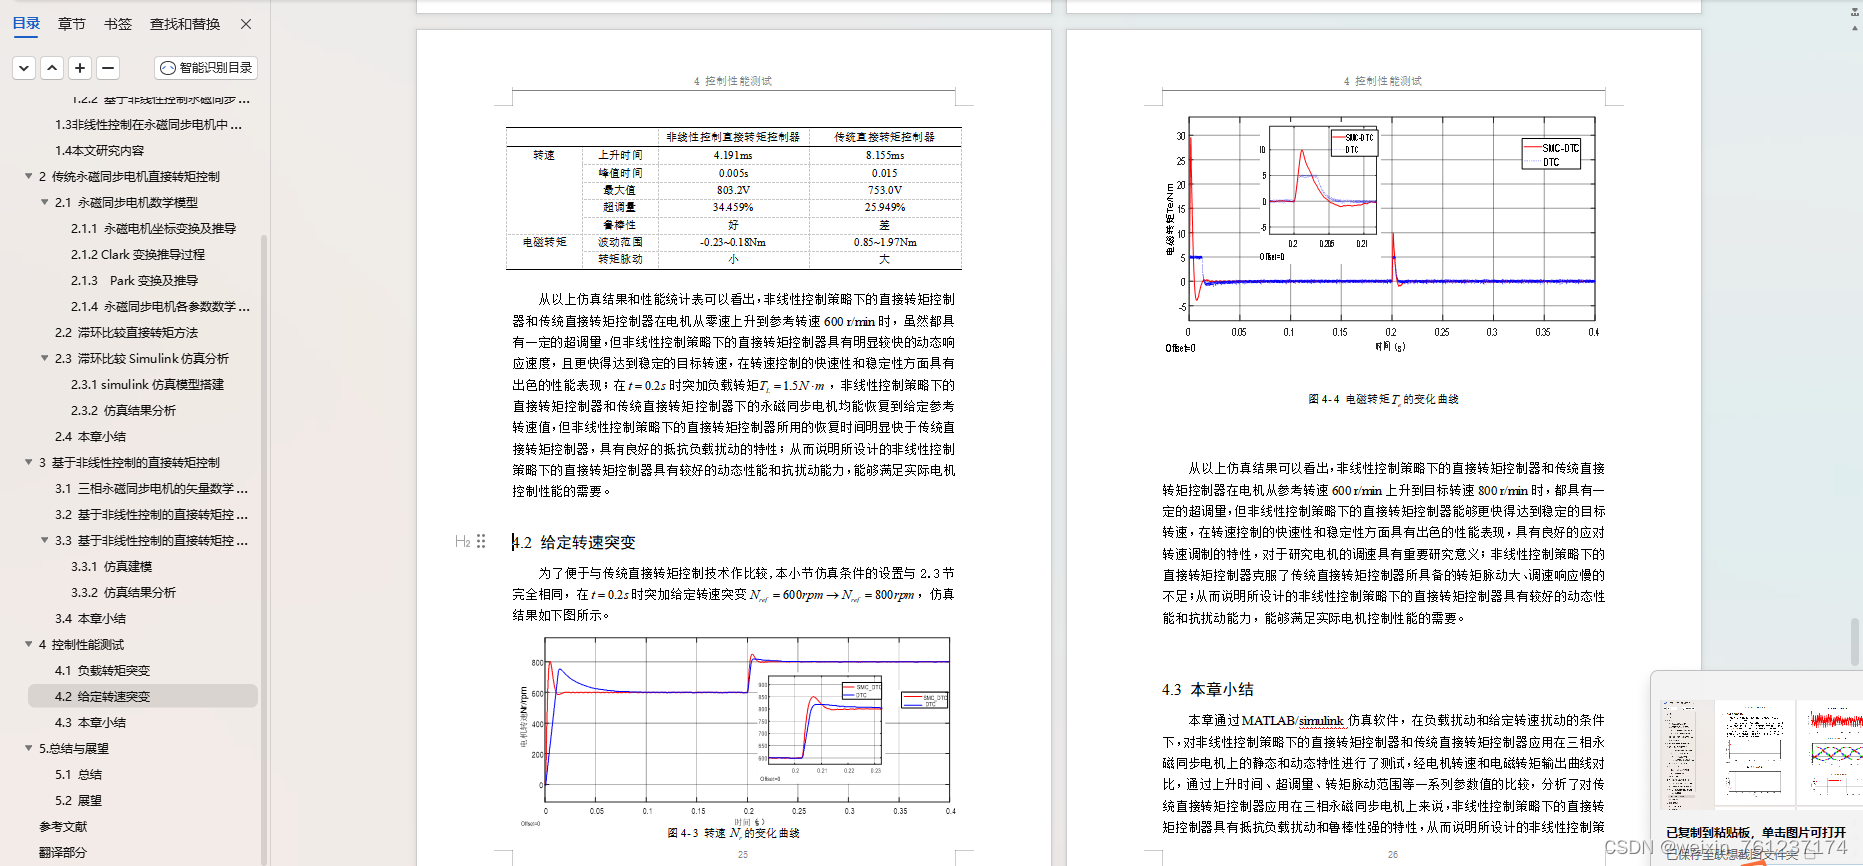Viewport: 1863px width, 866px height.
Task: Collapse section 3.3 in the outline
Action: click(x=45, y=540)
